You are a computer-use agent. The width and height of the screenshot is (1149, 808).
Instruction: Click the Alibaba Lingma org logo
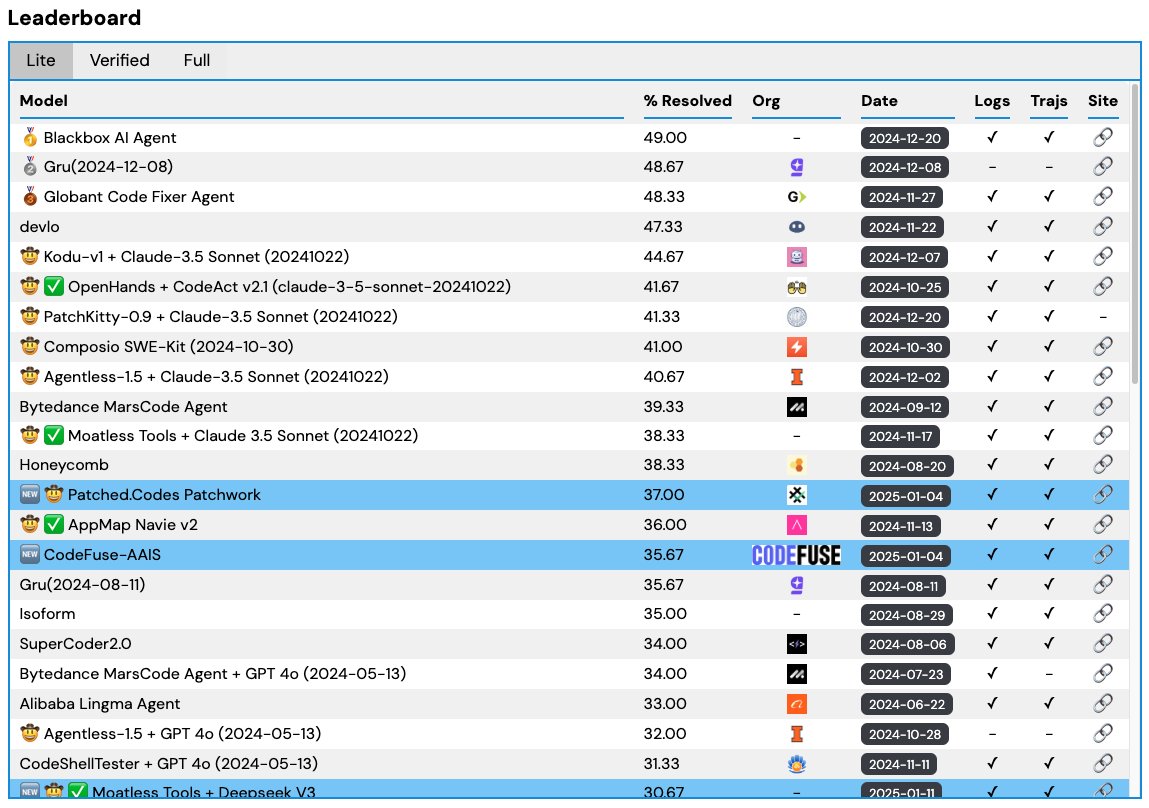pyautogui.click(x=797, y=704)
